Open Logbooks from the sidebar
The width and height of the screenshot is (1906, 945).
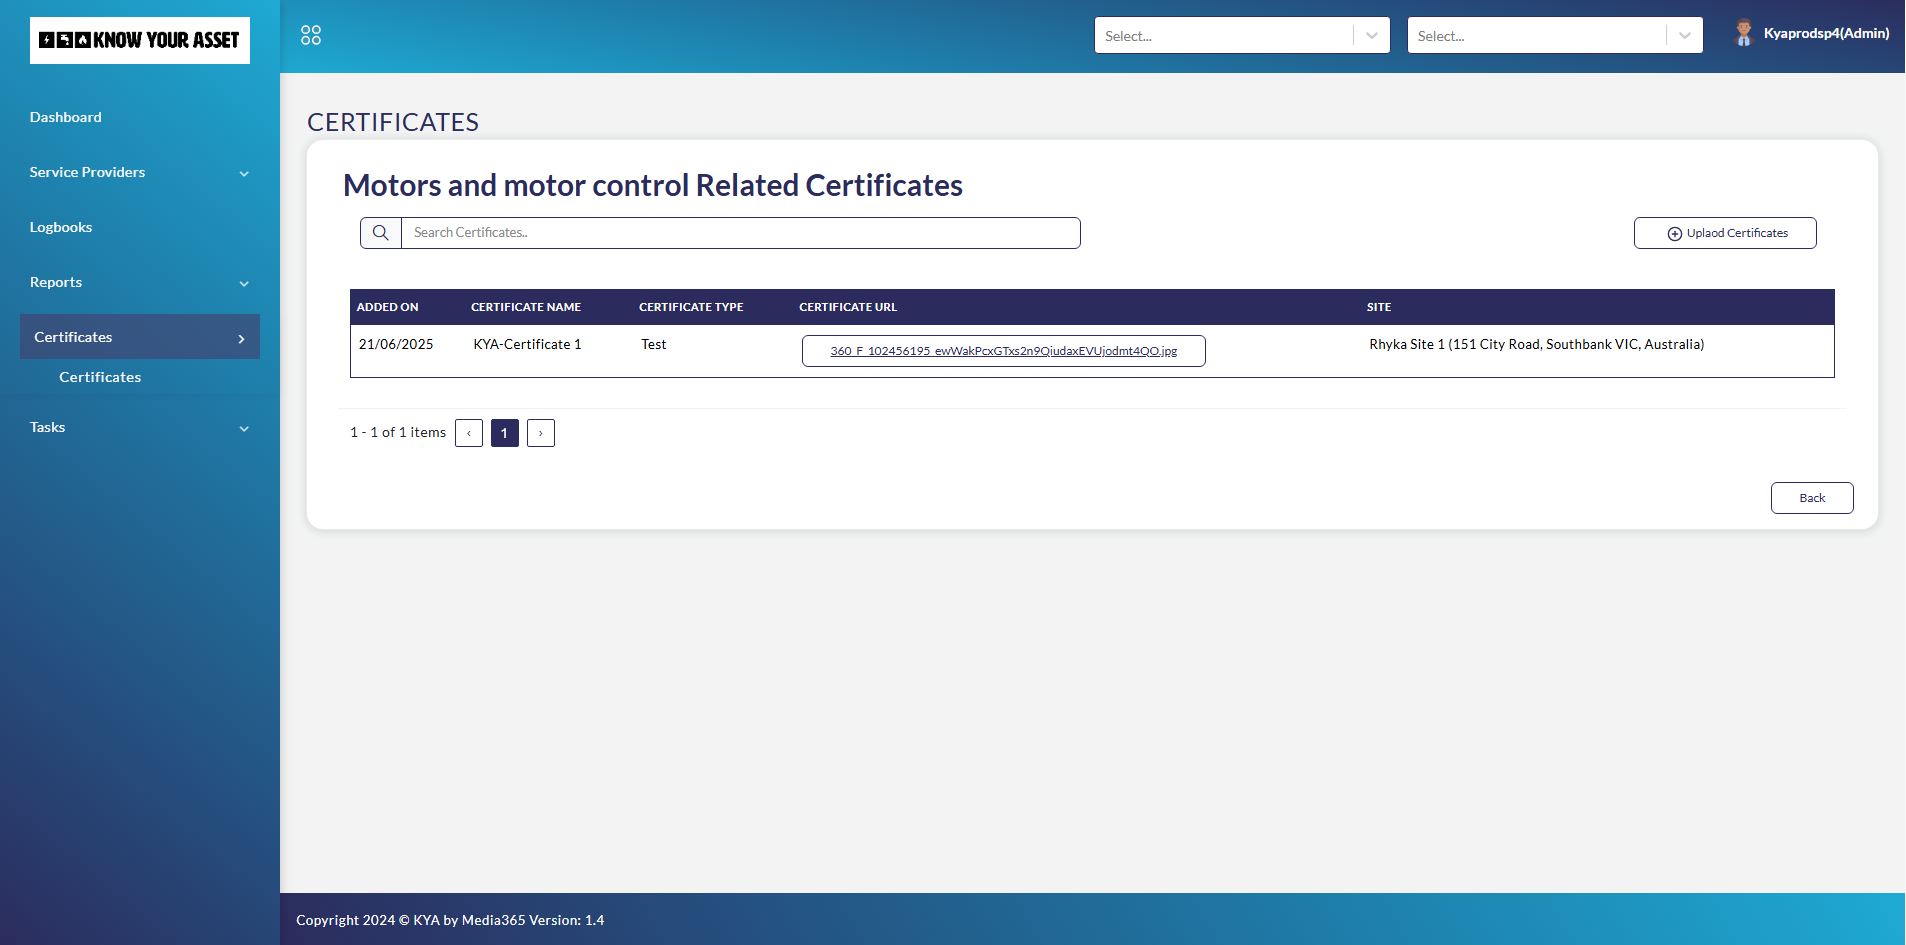pos(61,228)
